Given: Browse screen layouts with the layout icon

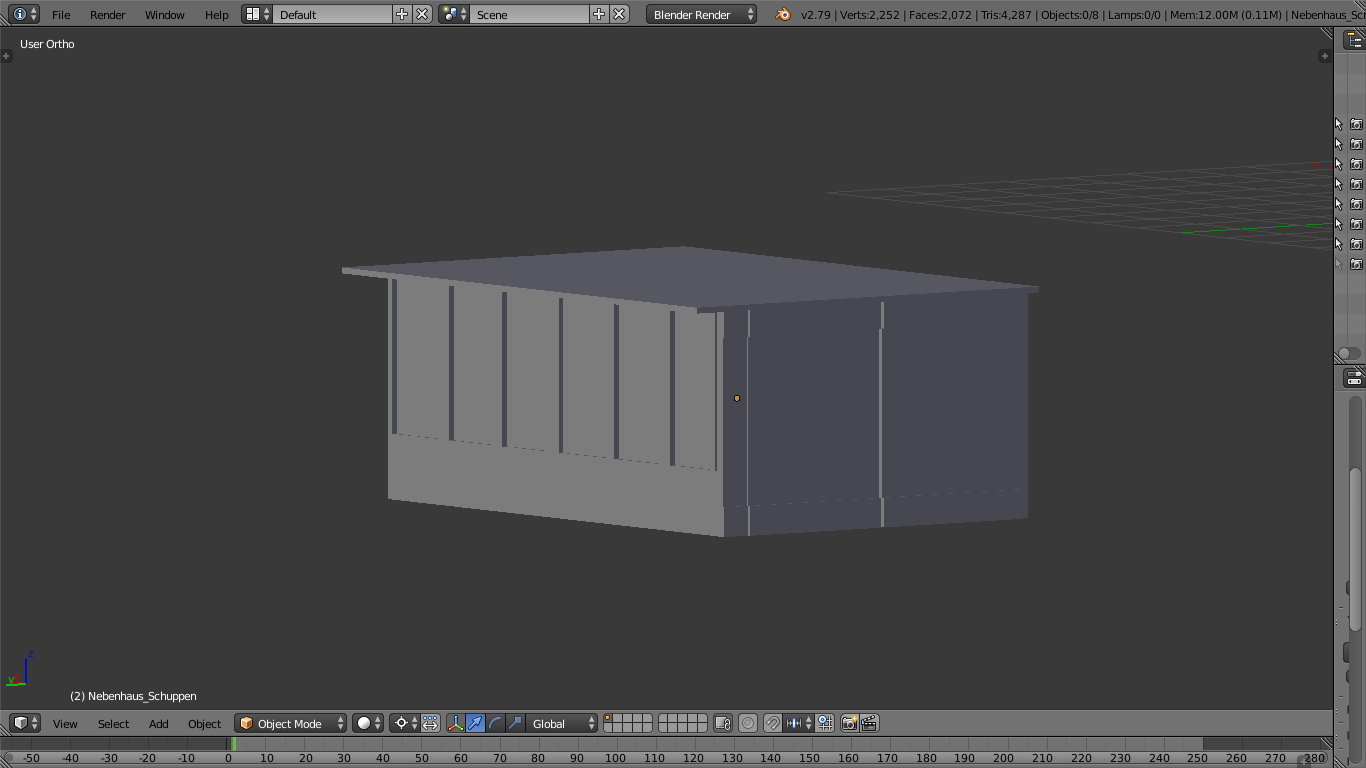Looking at the screenshot, I should pos(257,14).
